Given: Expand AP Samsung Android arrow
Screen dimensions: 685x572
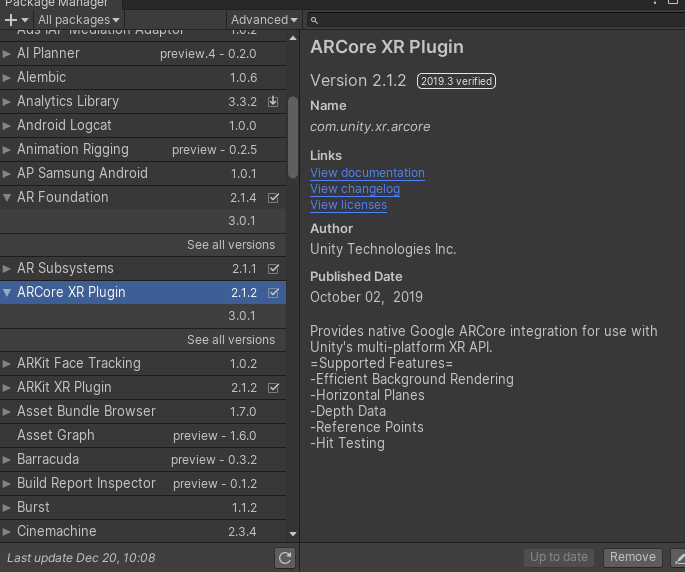Looking at the screenshot, I should pos(7,174).
